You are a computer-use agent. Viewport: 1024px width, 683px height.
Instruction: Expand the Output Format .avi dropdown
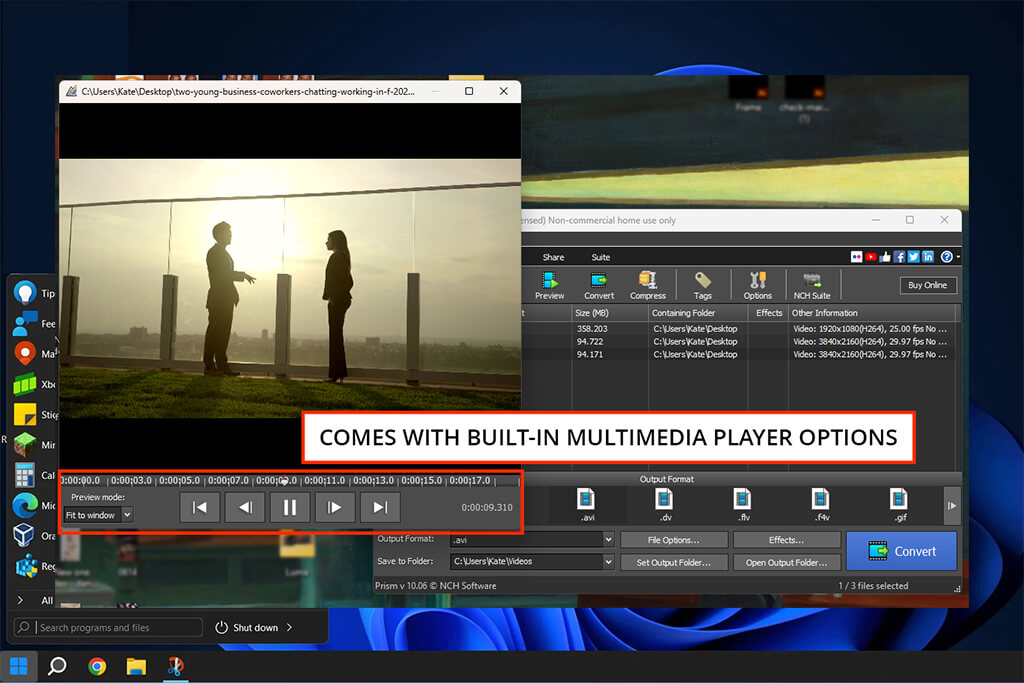click(x=608, y=539)
